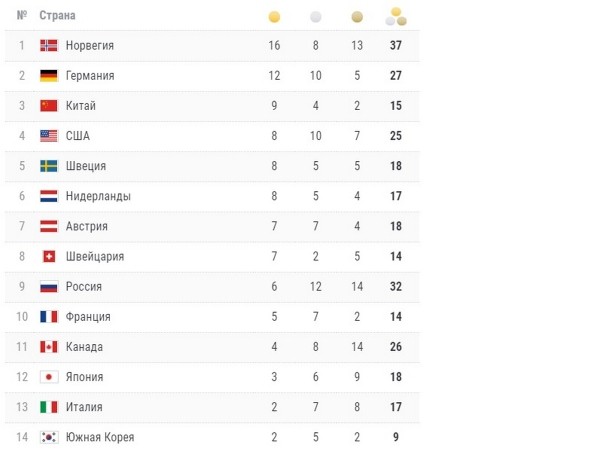Click the Germany flag icon
This screenshot has height=451, width=600.
click(48, 76)
